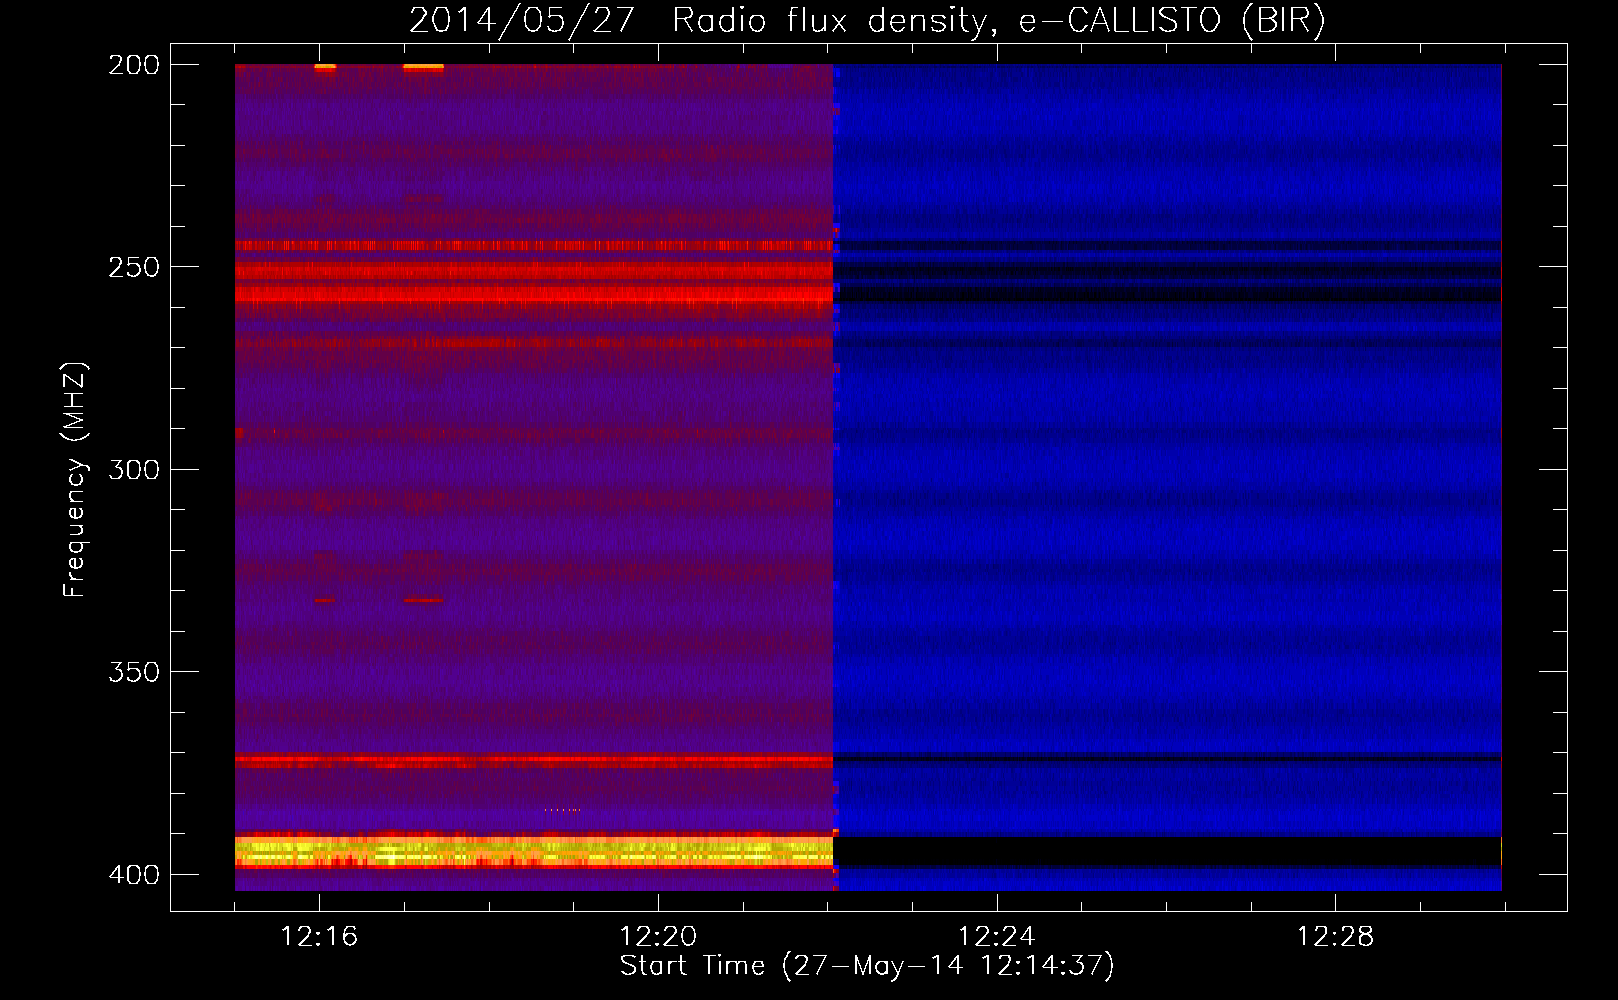Image resolution: width=1618 pixels, height=1000 pixels.
Task: Click the black band near 395 MHz in blue half
Action: 1168,852
